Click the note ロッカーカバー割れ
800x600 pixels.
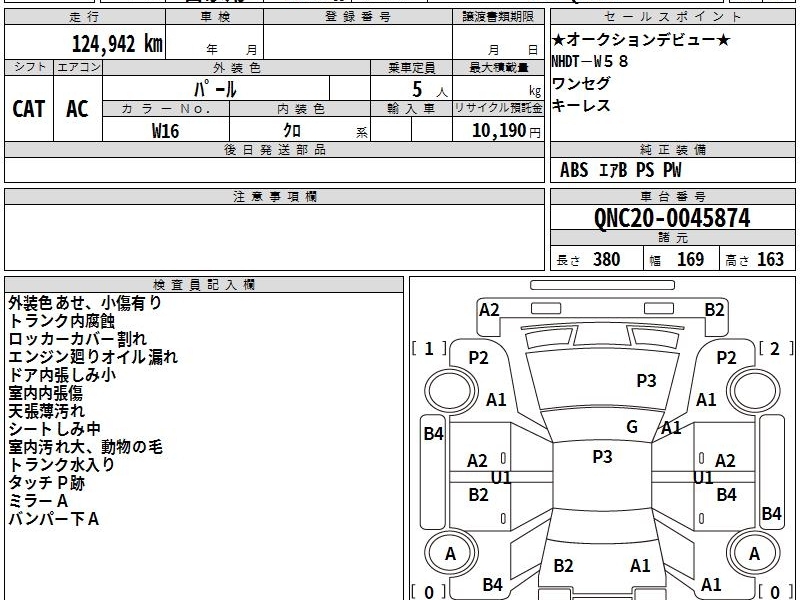[78, 339]
